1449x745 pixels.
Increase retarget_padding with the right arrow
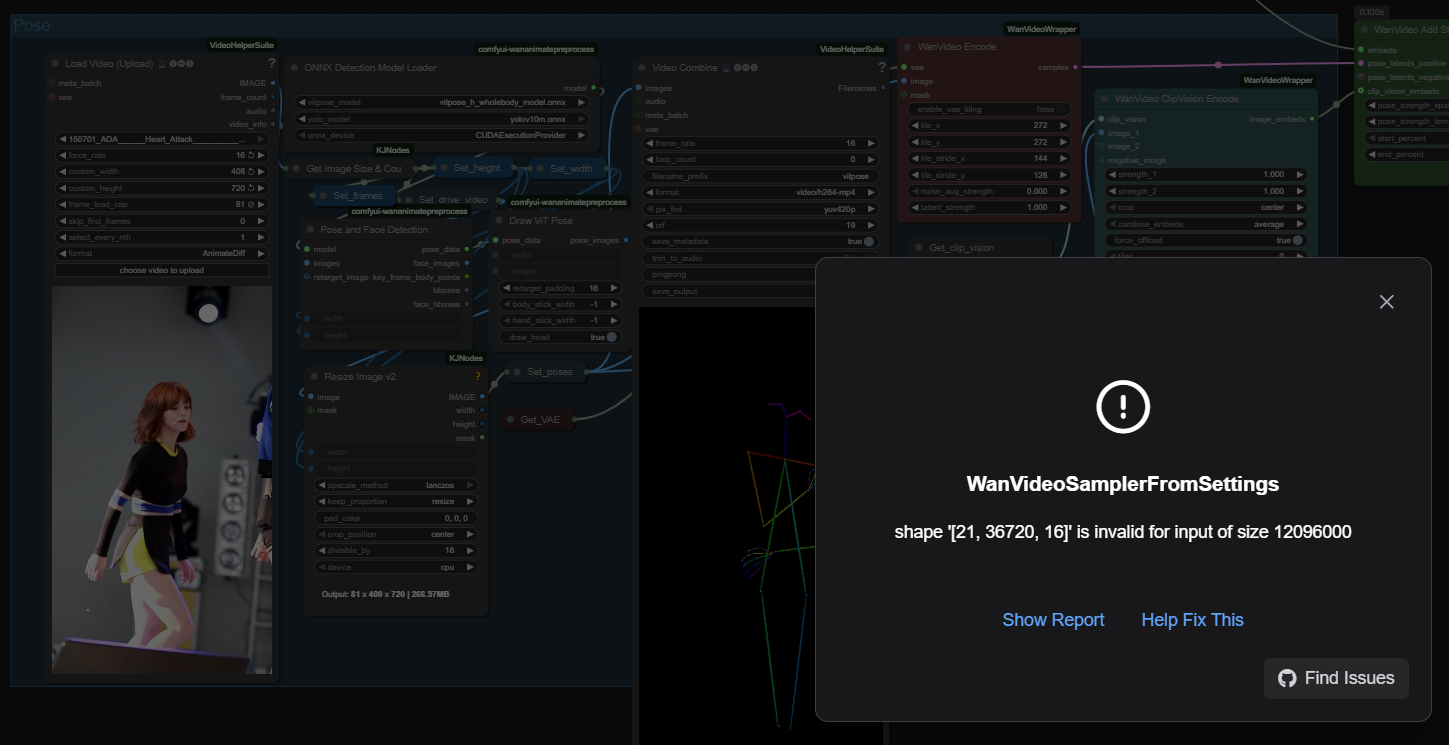pos(612,288)
